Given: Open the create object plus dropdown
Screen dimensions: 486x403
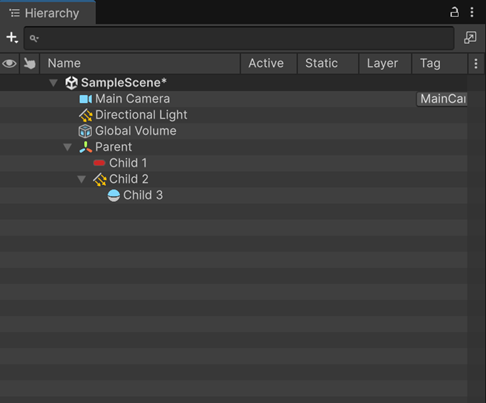Looking at the screenshot, I should [x=12, y=38].
